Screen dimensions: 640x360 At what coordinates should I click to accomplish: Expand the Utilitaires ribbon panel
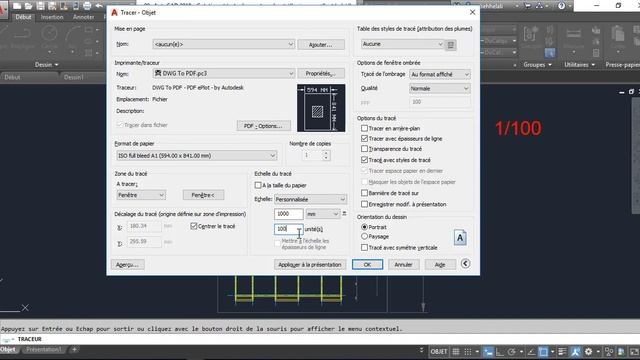coord(579,65)
